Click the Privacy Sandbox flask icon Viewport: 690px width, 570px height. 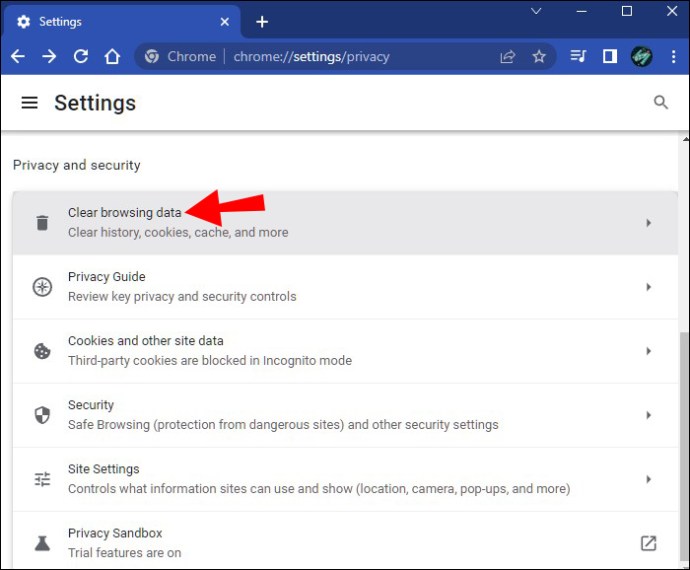(x=42, y=543)
